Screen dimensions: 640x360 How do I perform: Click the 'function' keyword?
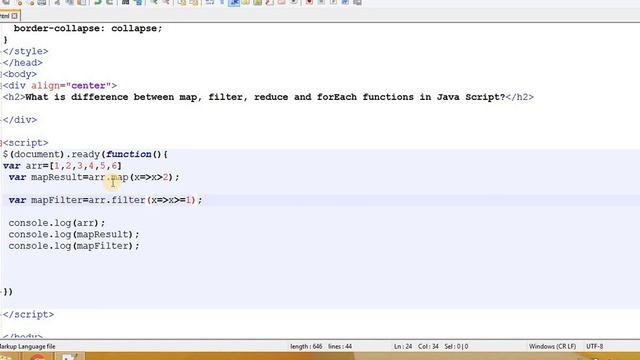click(129, 154)
